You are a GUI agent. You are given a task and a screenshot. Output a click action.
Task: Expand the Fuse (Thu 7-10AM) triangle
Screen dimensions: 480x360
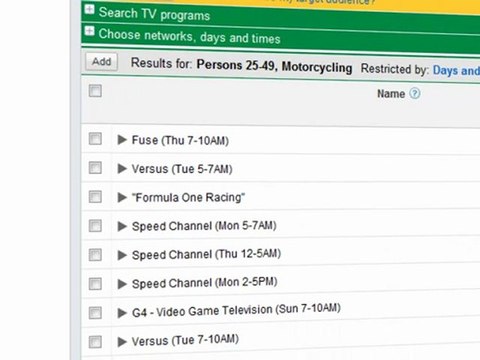[122, 140]
